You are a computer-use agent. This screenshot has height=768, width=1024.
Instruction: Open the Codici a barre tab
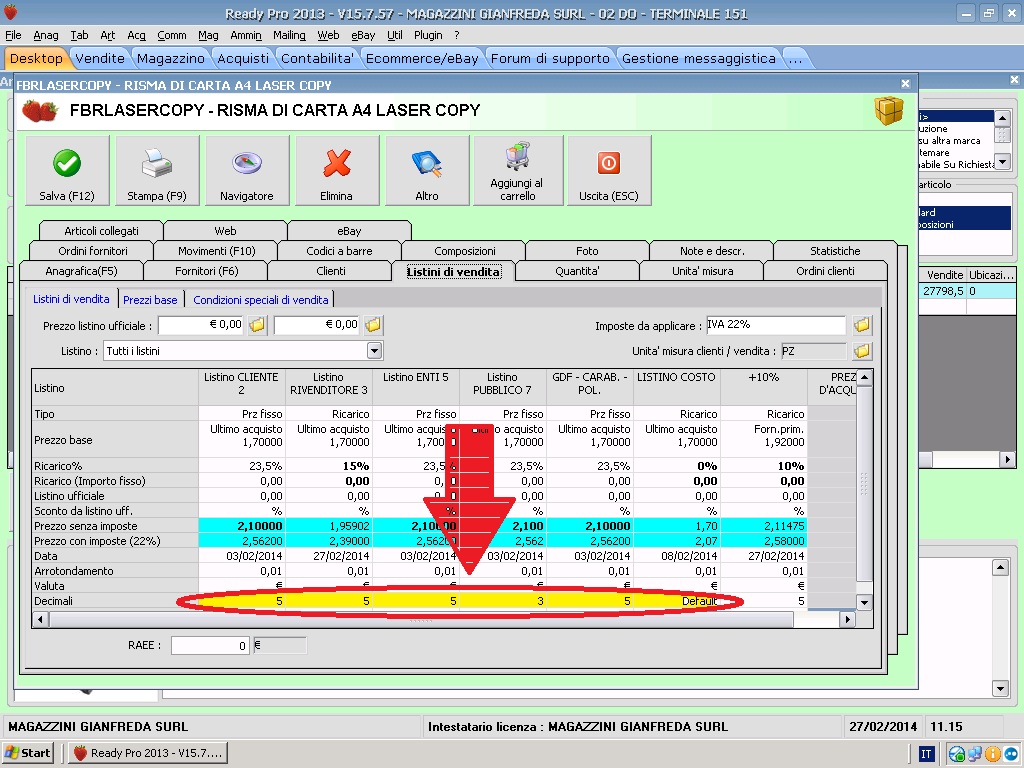coord(340,251)
